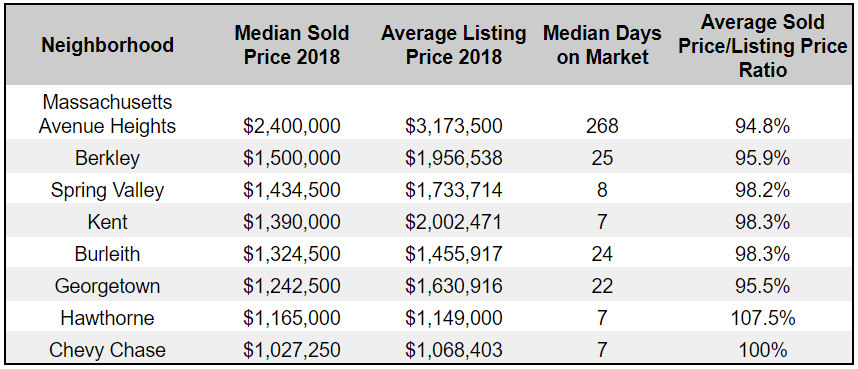Viewport: 858px width, 369px height.
Task: Click the $3,173,500 listing price cell
Action: [x=454, y=126]
